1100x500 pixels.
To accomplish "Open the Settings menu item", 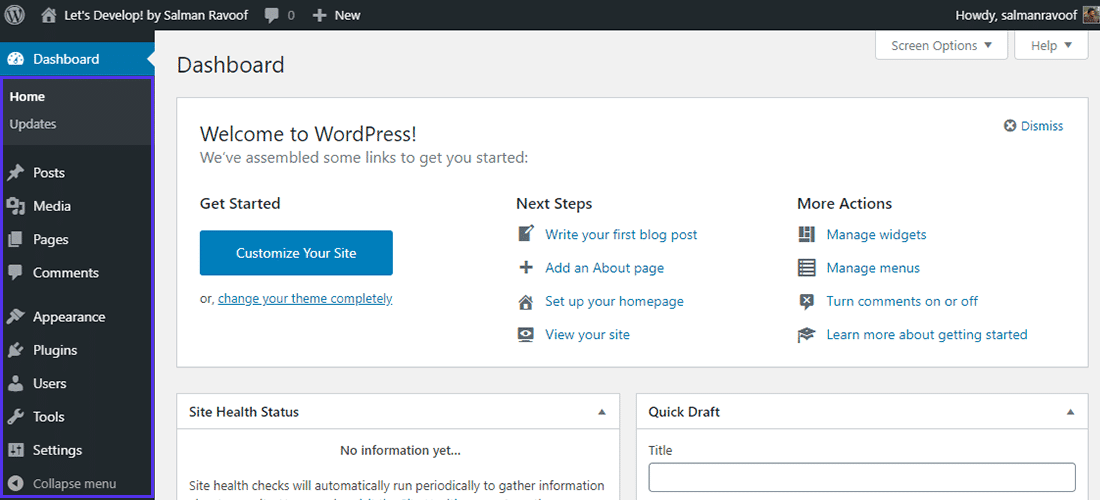I will (x=57, y=450).
